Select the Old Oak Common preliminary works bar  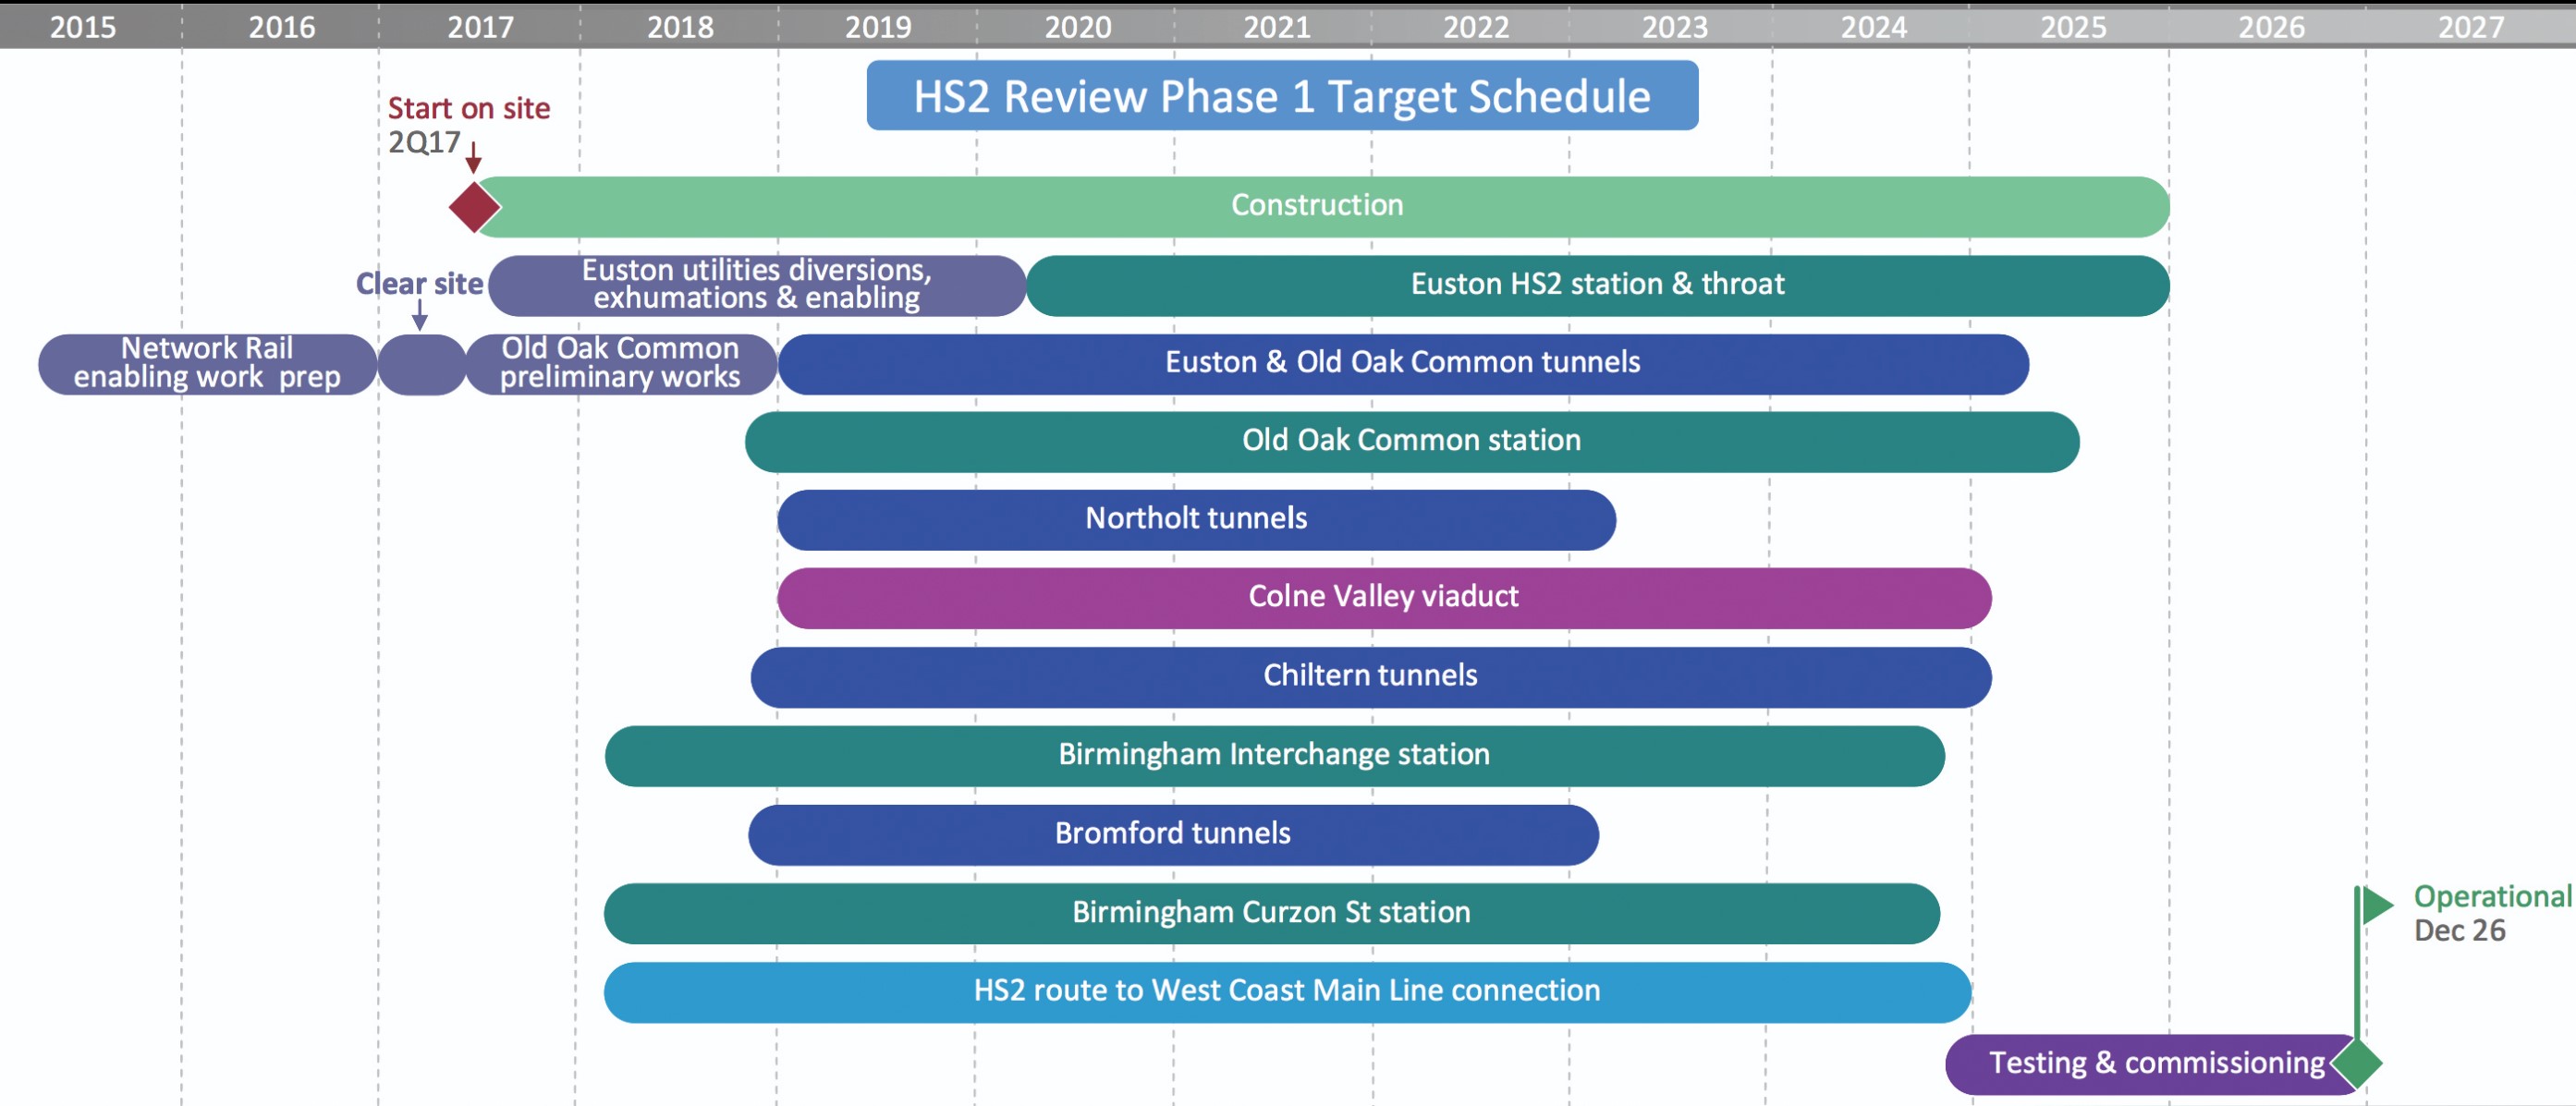tap(620, 363)
